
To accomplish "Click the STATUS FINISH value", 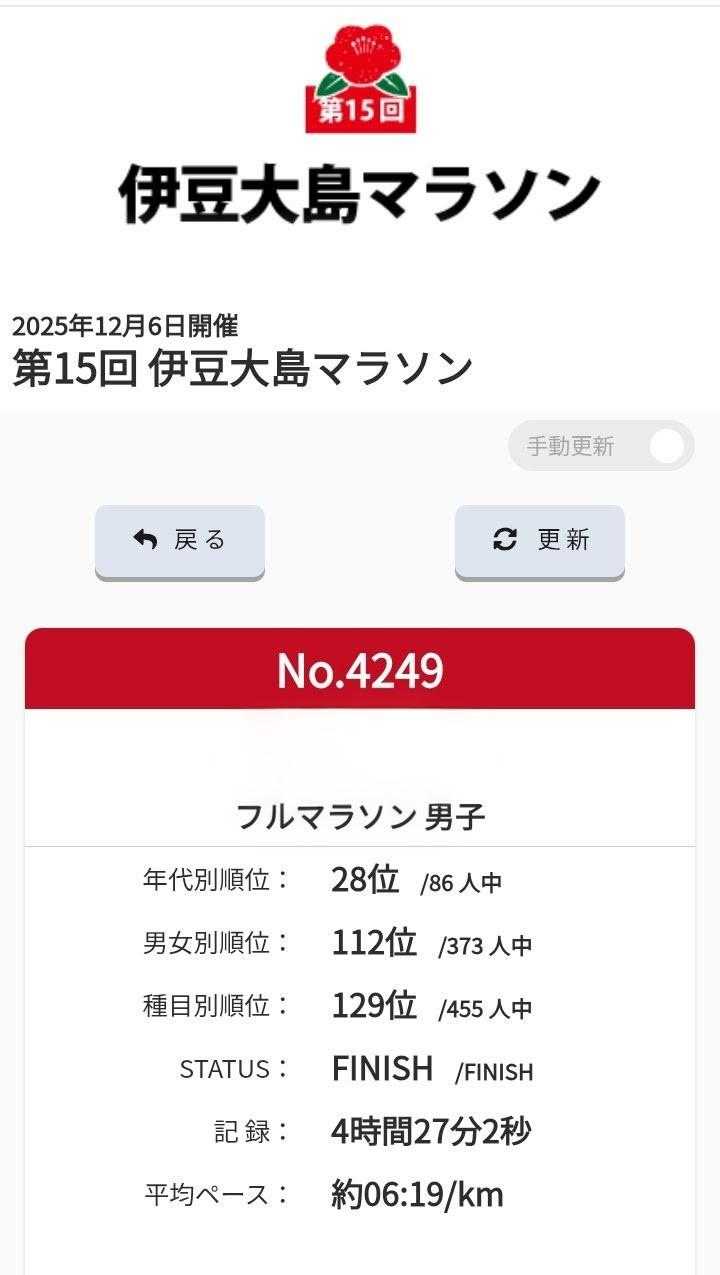I will [382, 1068].
